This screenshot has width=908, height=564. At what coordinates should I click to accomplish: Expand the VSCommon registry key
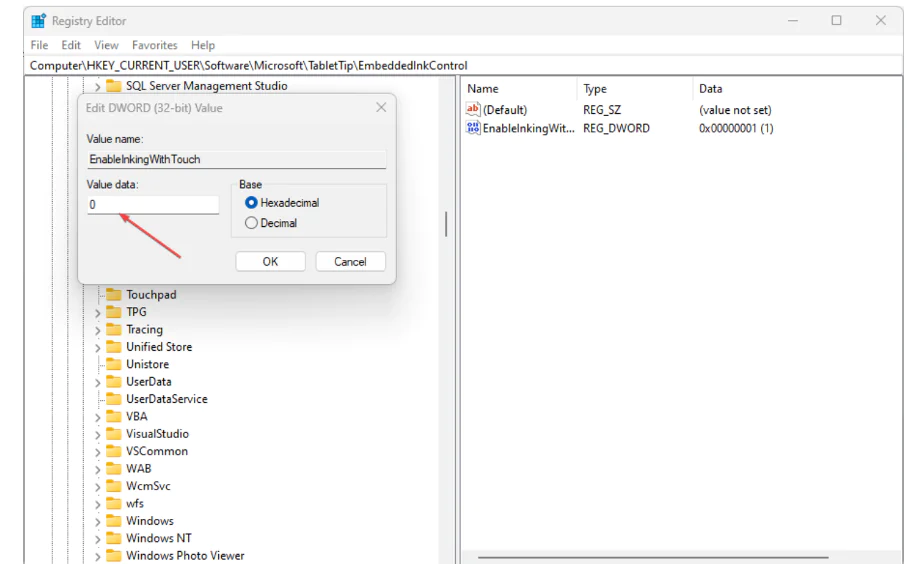[97, 452]
